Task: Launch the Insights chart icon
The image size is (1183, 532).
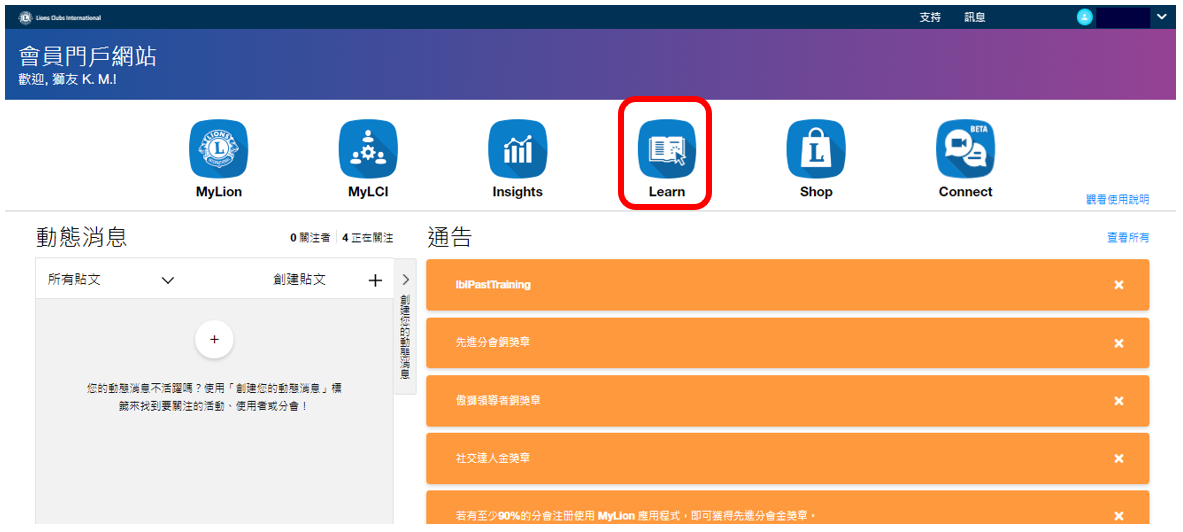Action: (517, 149)
